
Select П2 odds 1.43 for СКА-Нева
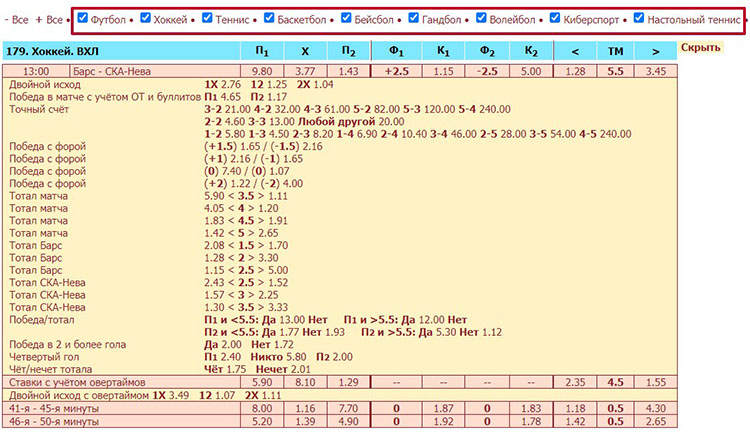point(348,71)
